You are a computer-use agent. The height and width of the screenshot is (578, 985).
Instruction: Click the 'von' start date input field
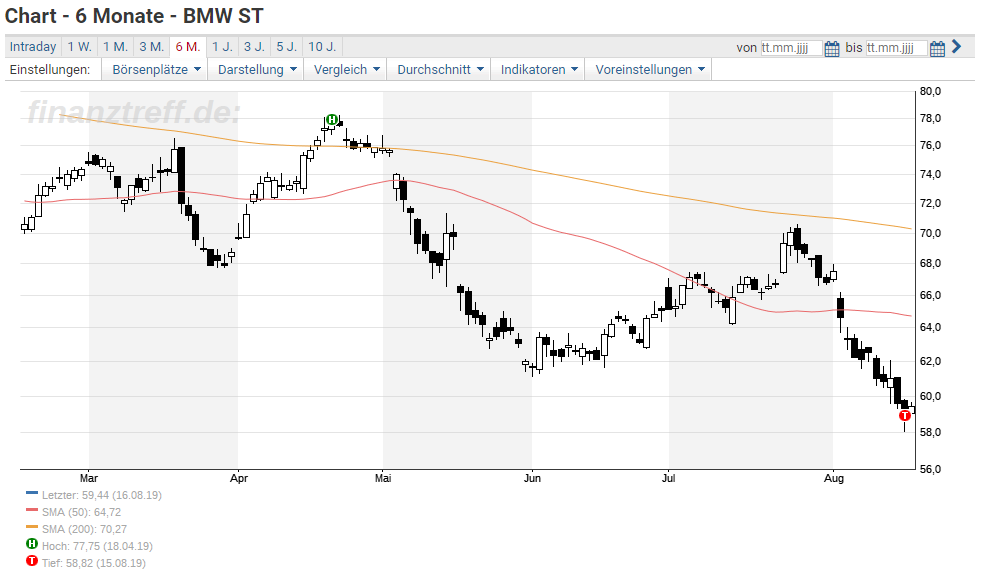(x=792, y=48)
